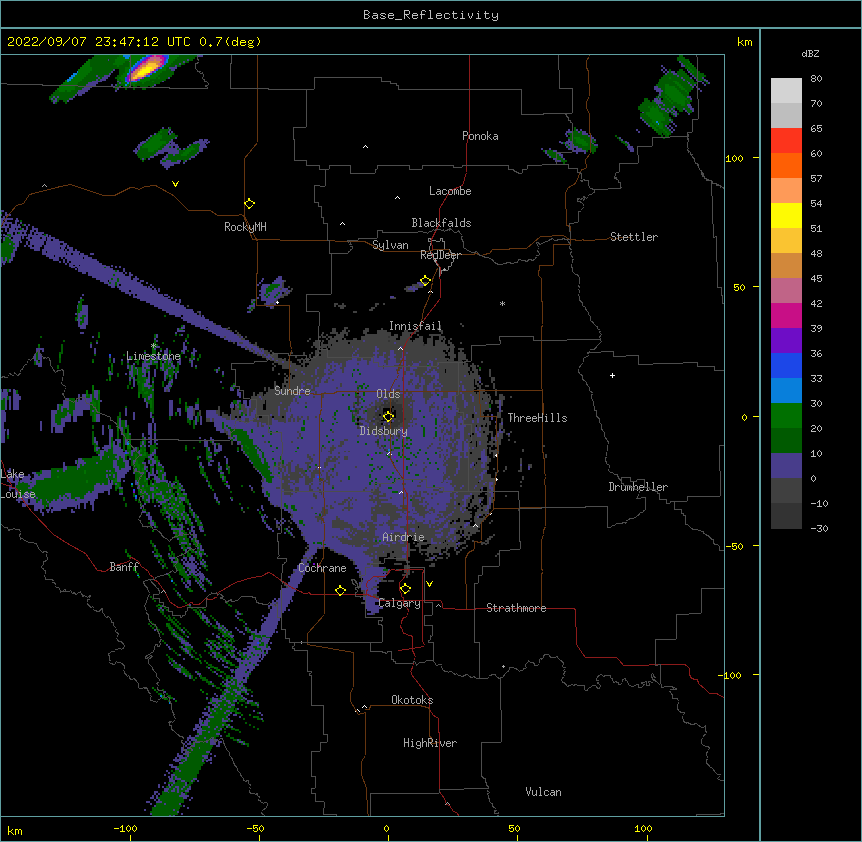
Task: Click the yellow marker south of RedDeer
Action: click(425, 280)
